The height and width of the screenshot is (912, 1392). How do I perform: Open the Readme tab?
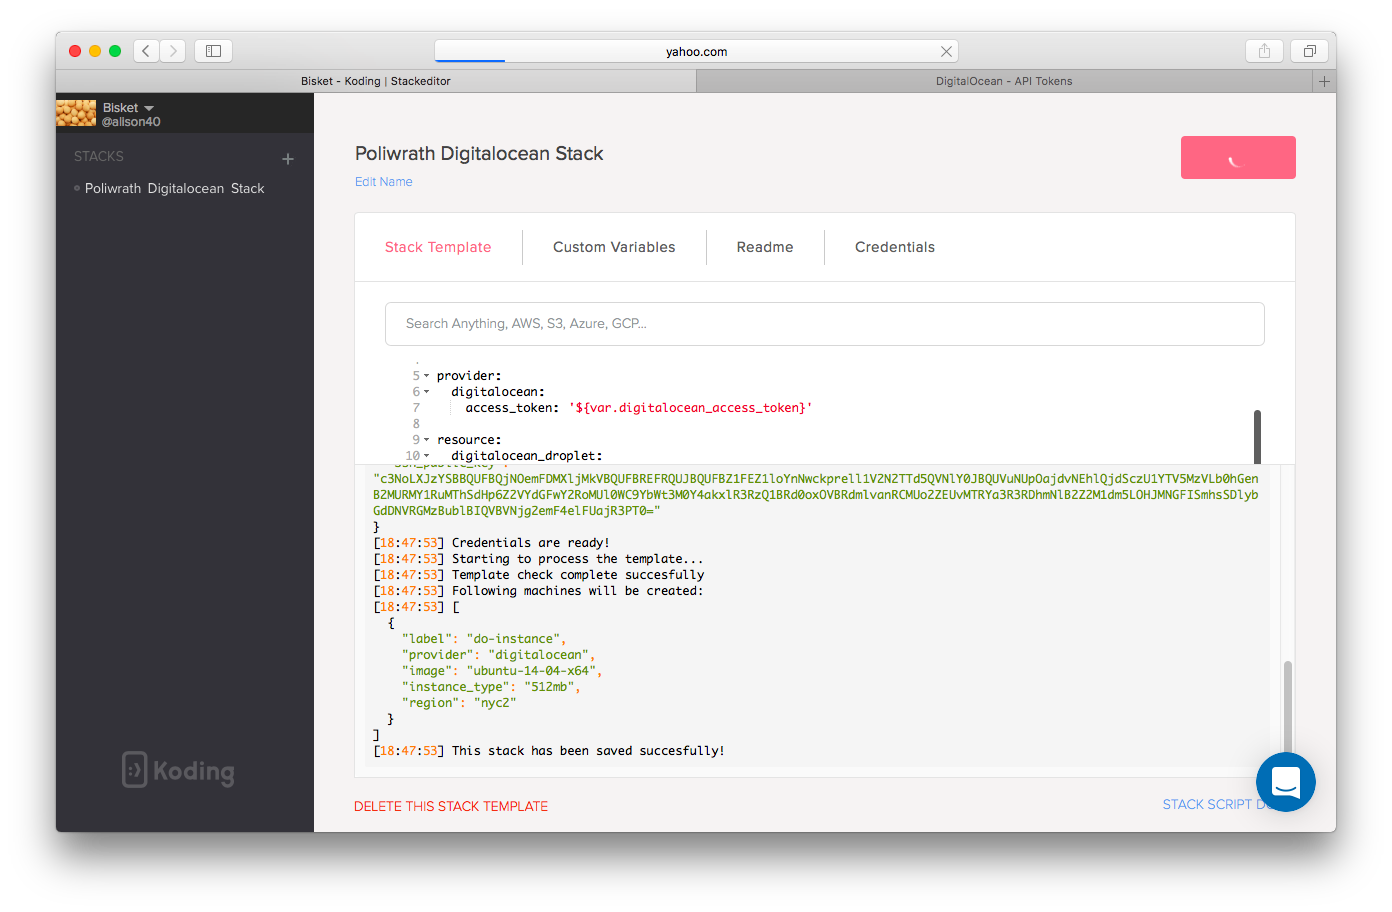pyautogui.click(x=765, y=247)
